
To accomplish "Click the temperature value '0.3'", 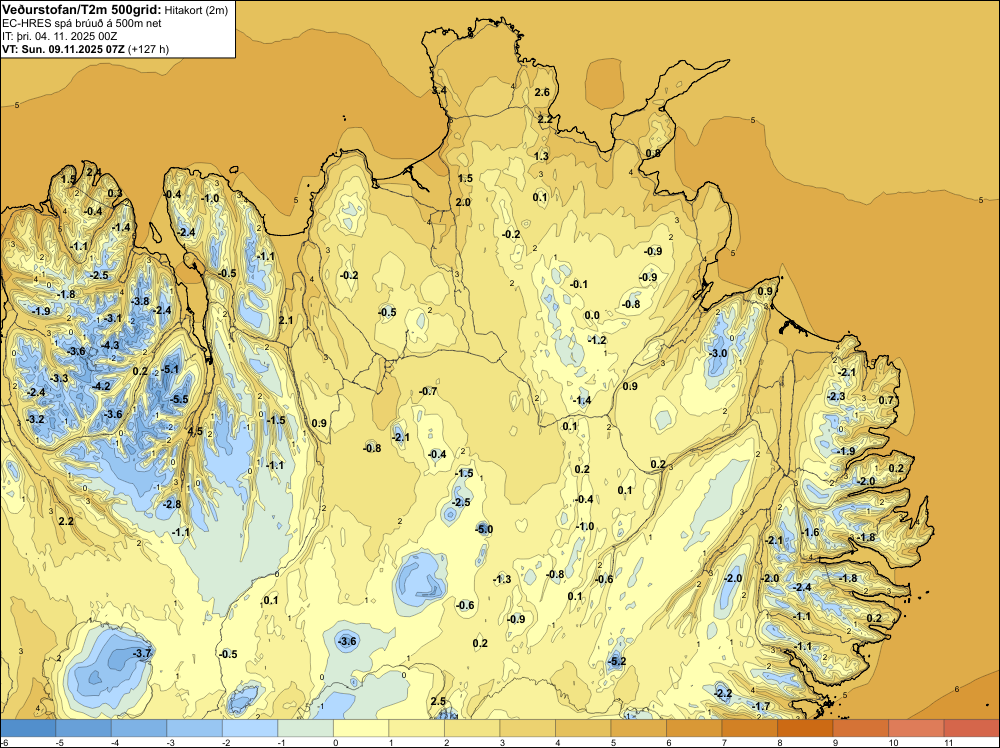I will 115,193.
